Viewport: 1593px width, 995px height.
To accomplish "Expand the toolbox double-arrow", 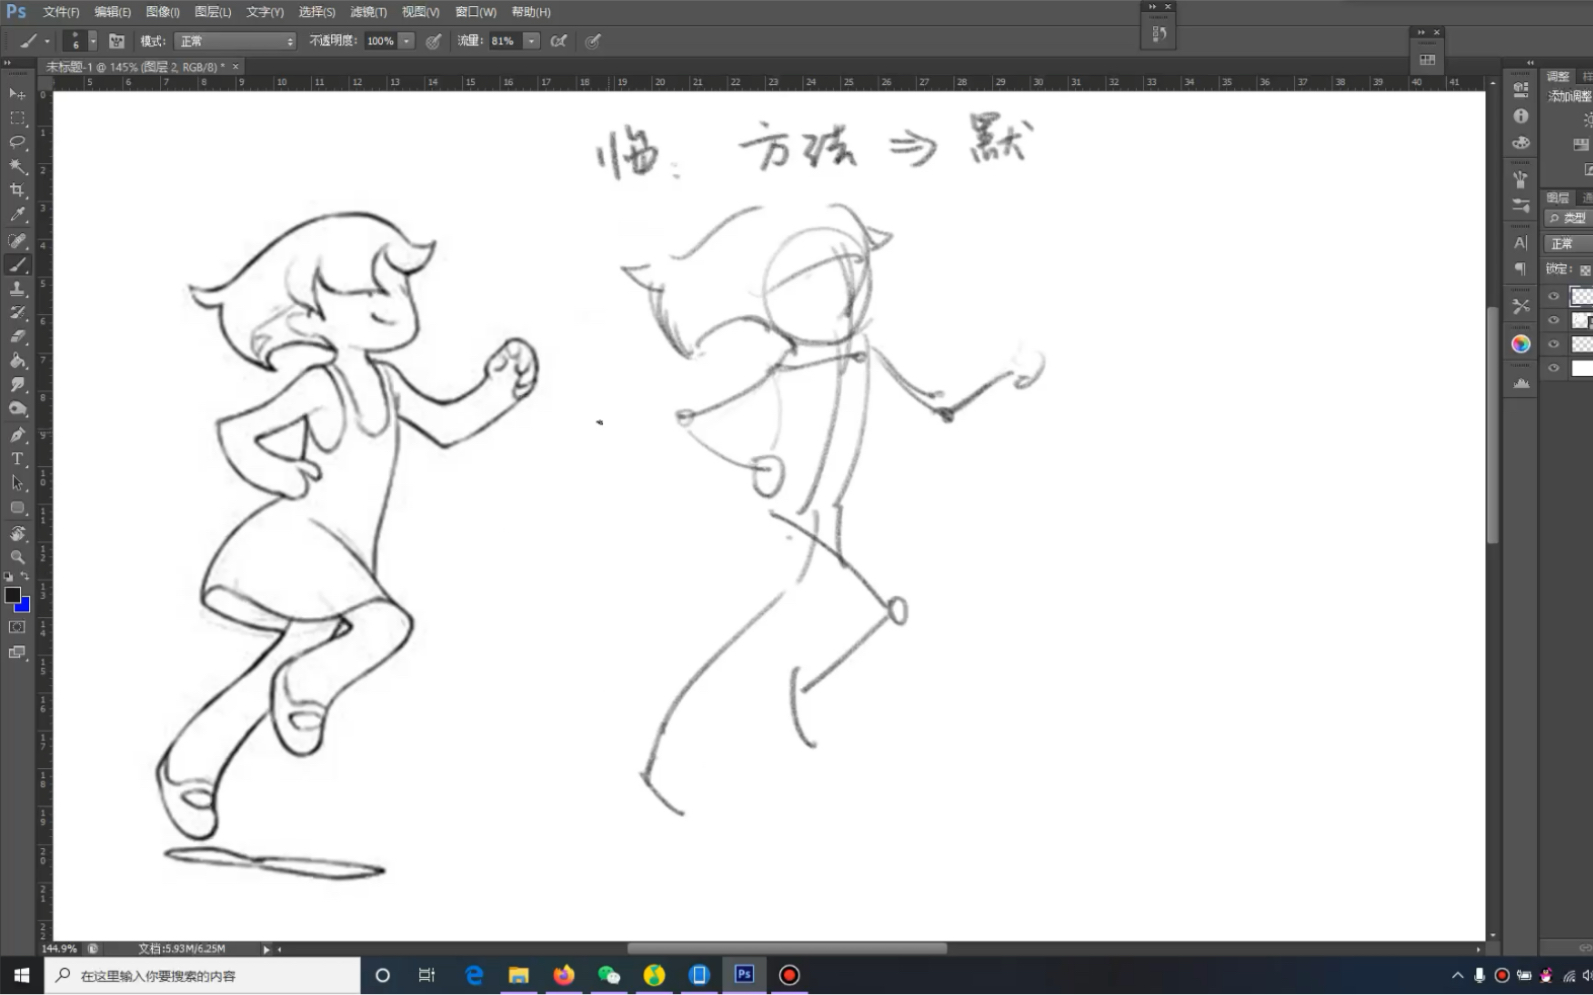I will point(8,63).
